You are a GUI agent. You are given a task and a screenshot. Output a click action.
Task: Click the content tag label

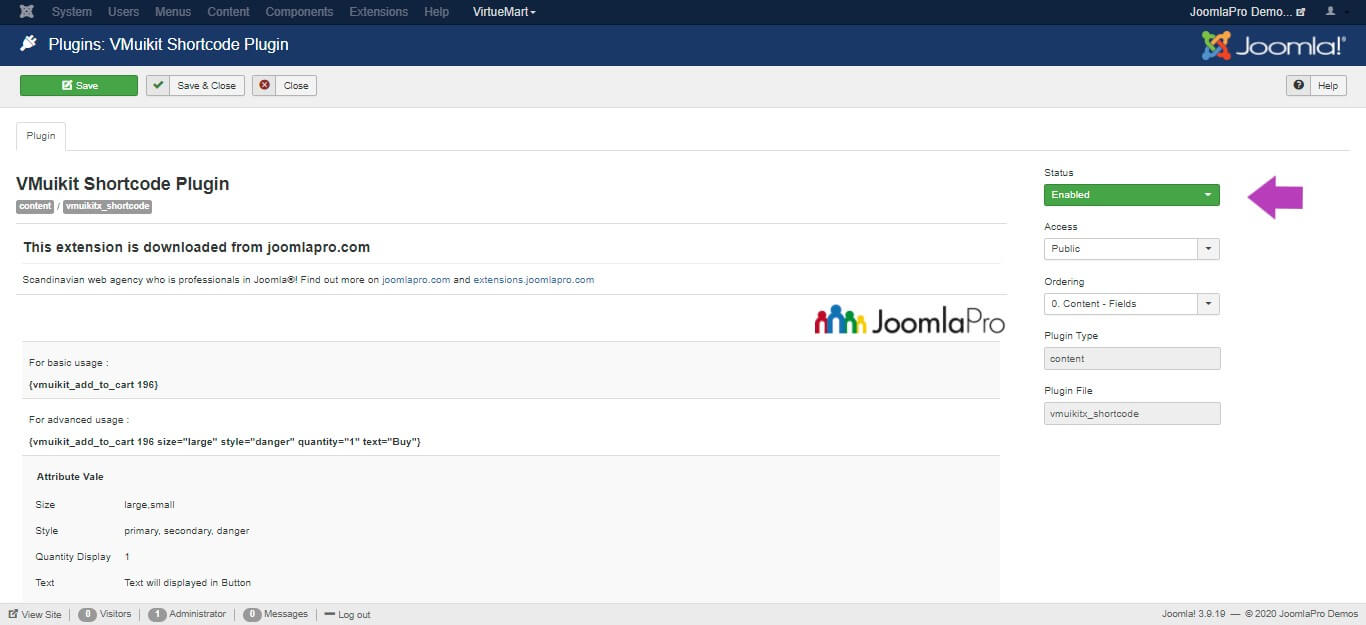(x=35, y=207)
